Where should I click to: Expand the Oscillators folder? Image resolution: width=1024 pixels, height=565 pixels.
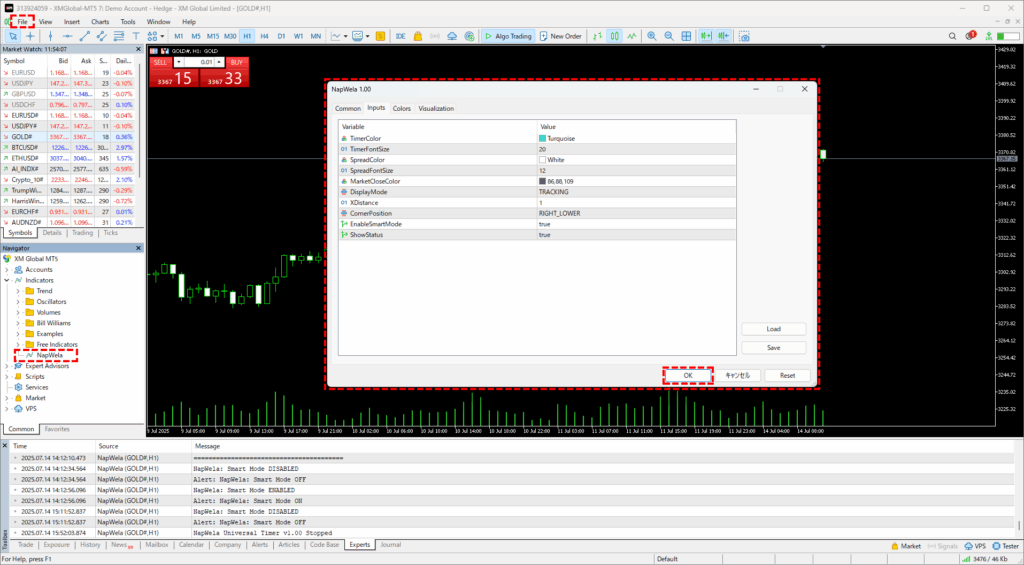18,302
